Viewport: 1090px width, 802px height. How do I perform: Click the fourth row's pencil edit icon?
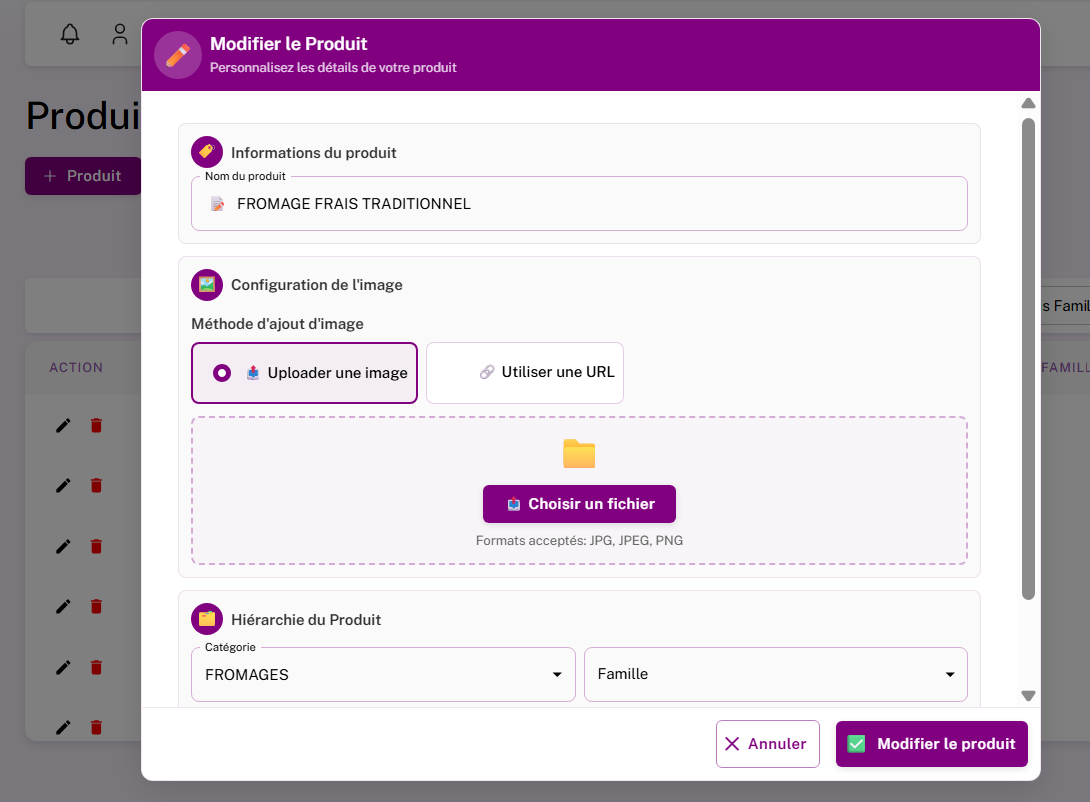coord(63,606)
